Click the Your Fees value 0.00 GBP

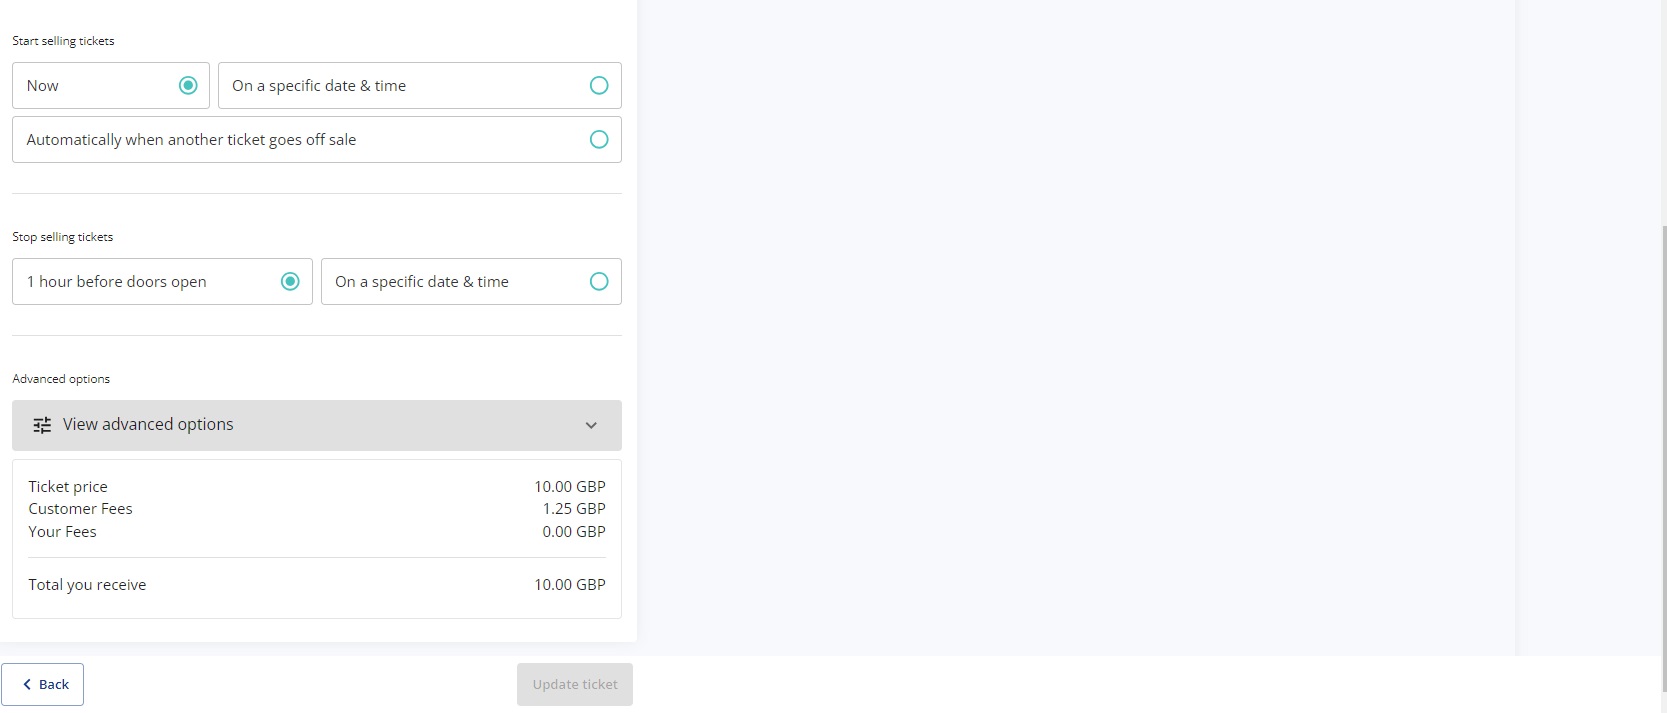pyautogui.click(x=574, y=532)
